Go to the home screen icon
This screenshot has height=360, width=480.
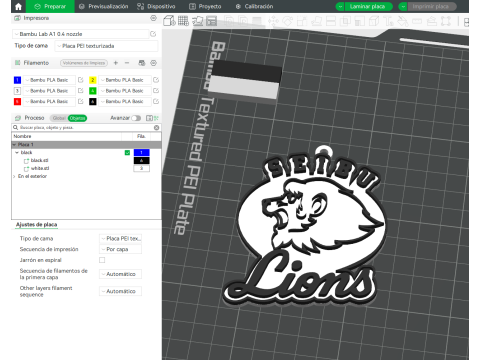[18, 6]
